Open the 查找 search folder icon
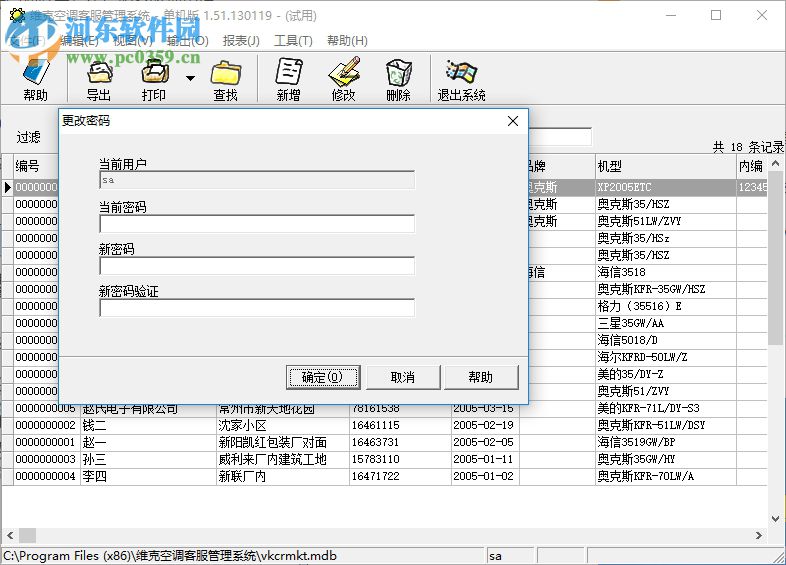Screen dimensions: 786x565 click(226, 79)
